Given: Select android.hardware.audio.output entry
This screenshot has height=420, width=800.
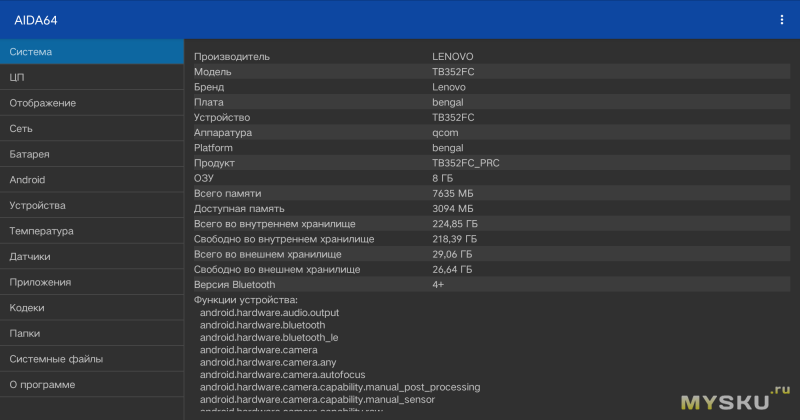Looking at the screenshot, I should coord(269,312).
